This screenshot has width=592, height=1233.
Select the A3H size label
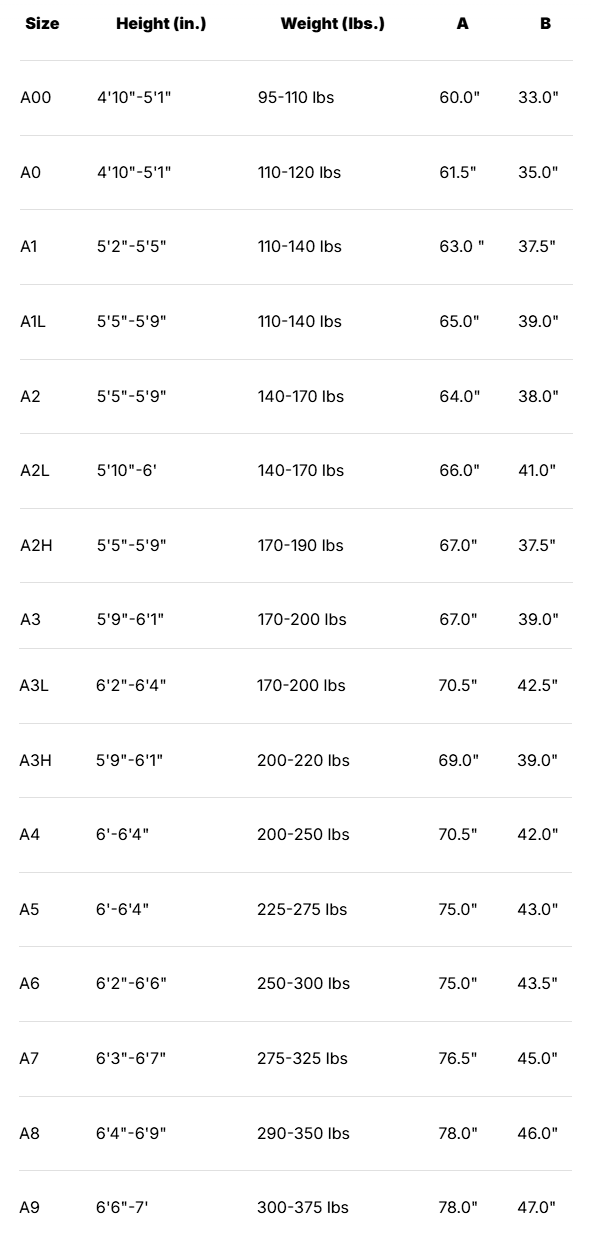[x=35, y=760]
